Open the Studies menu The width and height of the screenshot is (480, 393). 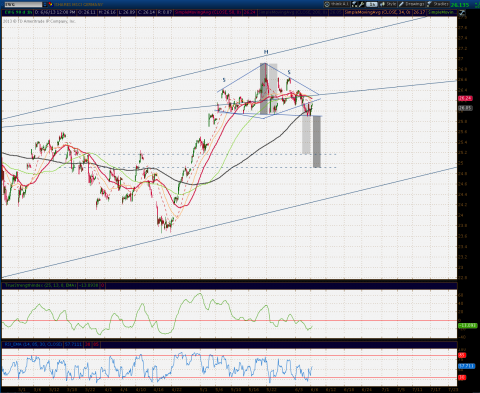(437, 4)
